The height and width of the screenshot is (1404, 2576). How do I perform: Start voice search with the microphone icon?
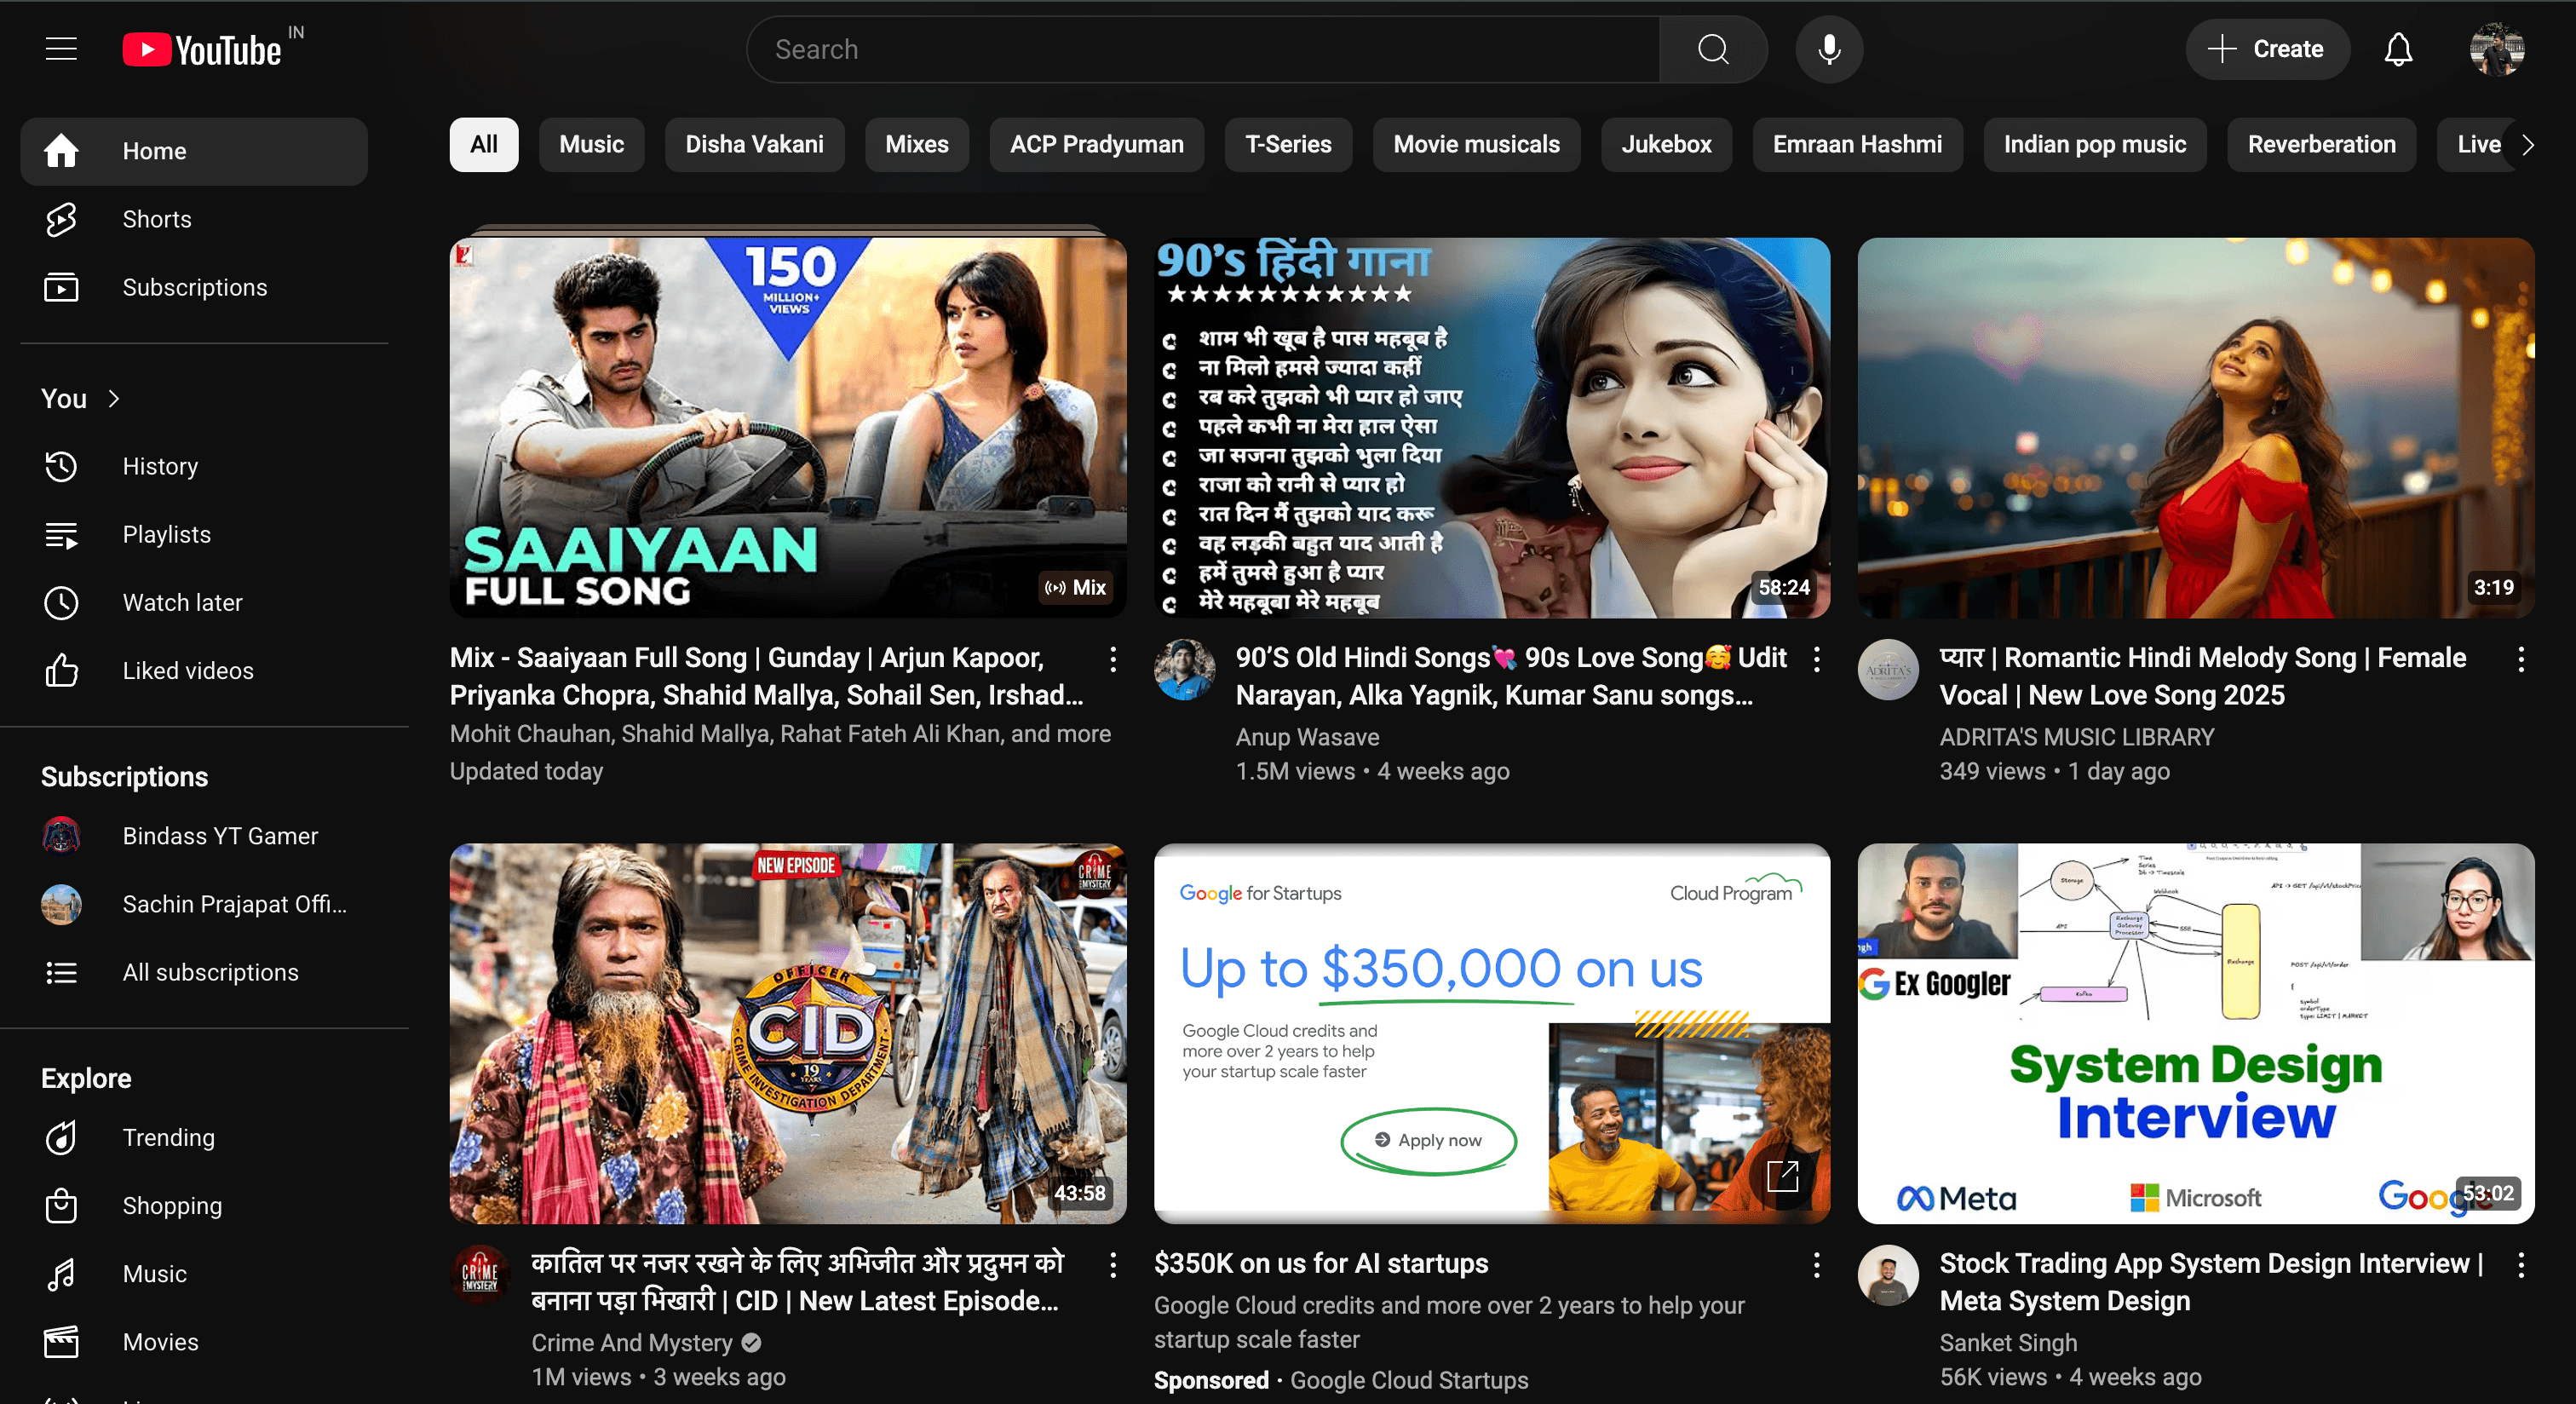(1828, 48)
